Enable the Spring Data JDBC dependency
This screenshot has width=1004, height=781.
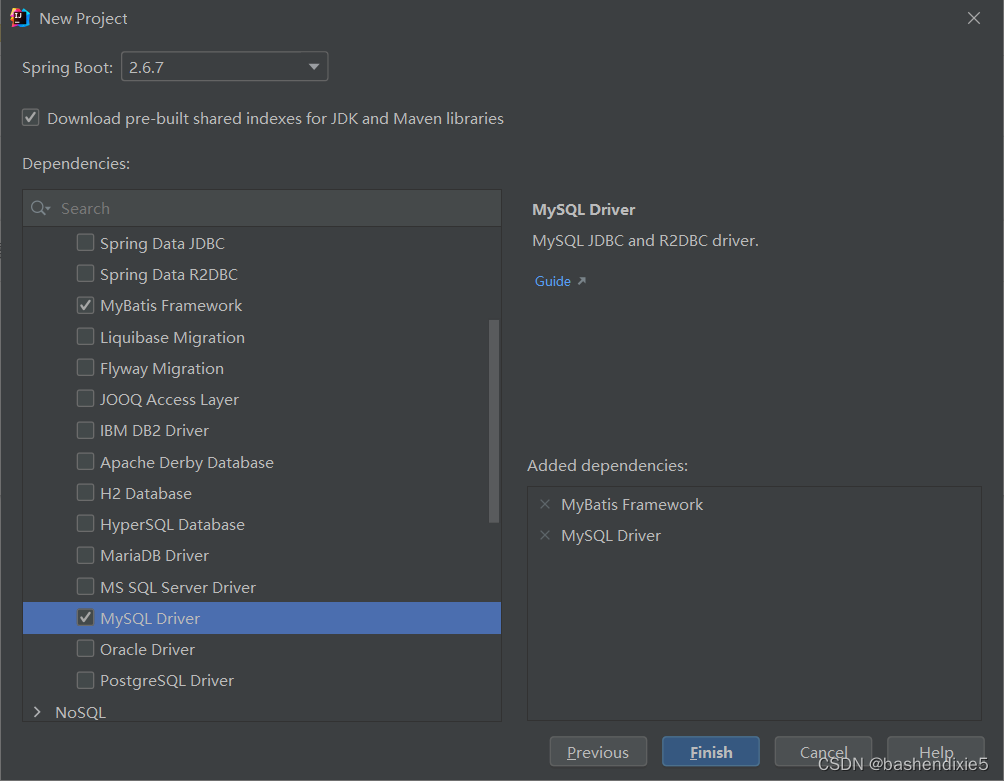coord(86,243)
